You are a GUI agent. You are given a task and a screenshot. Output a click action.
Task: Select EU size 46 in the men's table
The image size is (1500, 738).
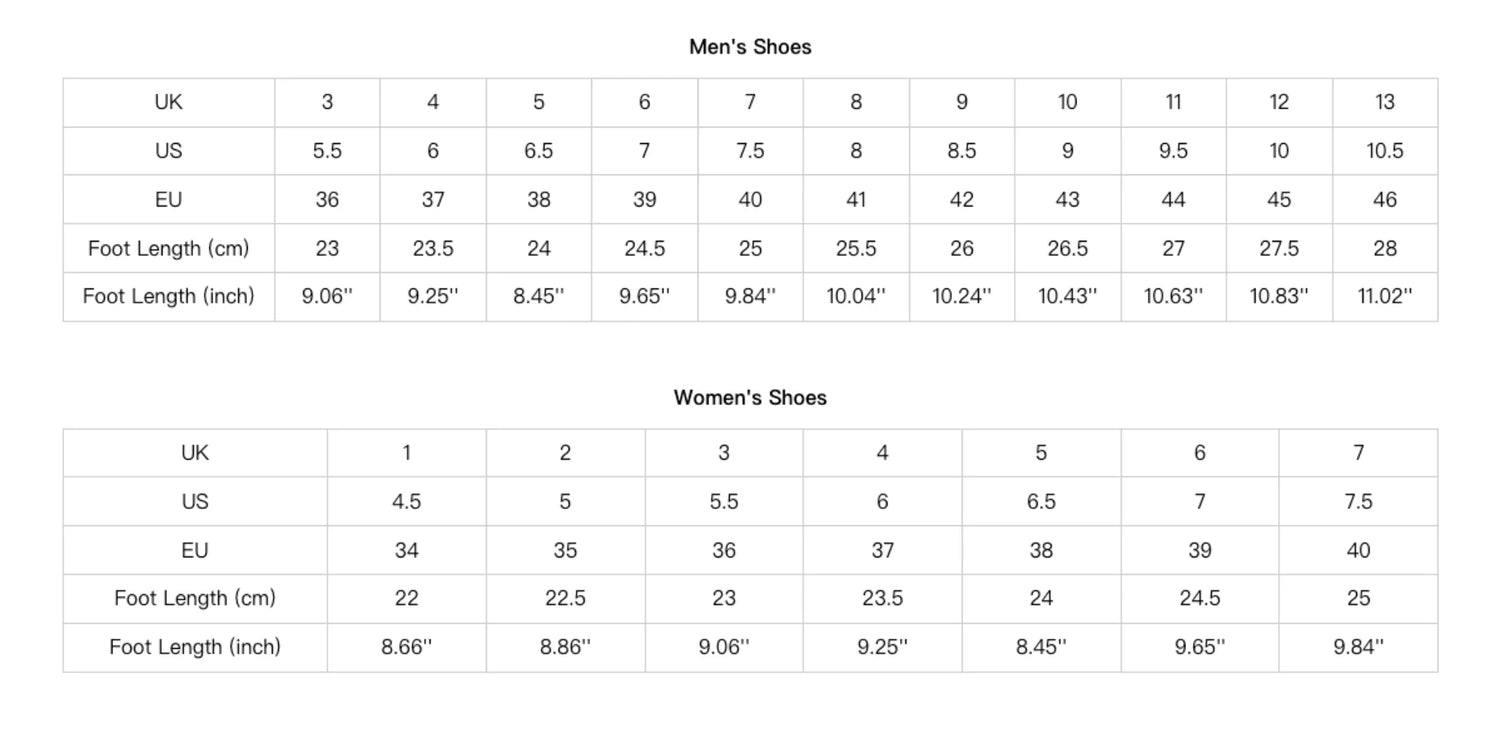[x=1385, y=200]
